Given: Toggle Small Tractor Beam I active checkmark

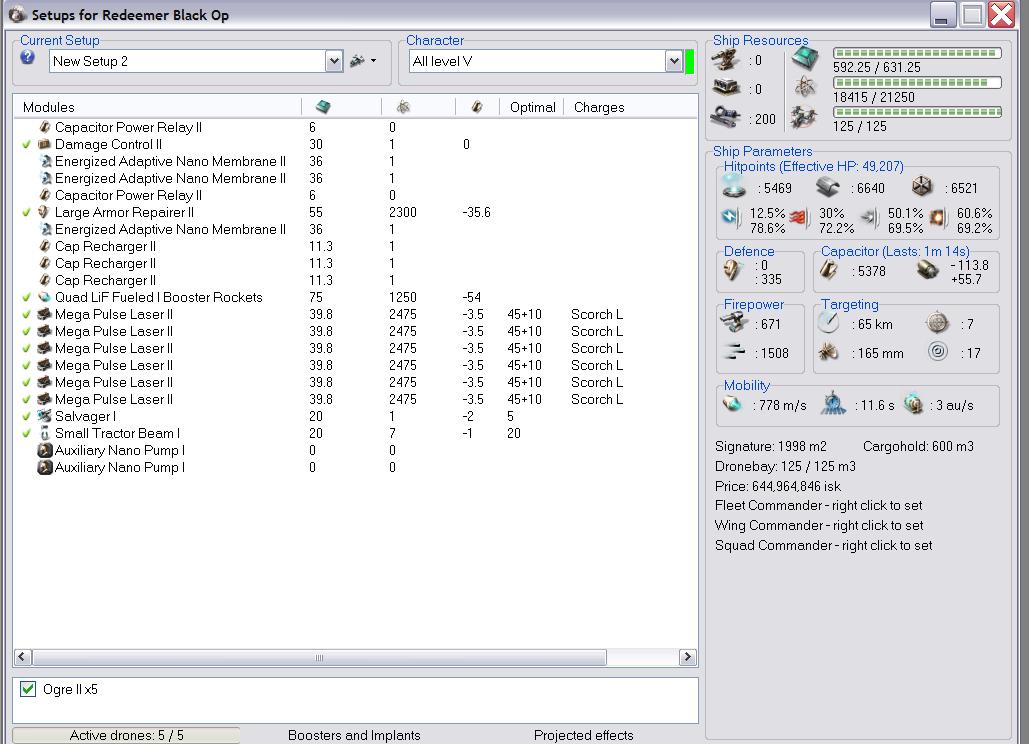Looking at the screenshot, I should coord(27,434).
